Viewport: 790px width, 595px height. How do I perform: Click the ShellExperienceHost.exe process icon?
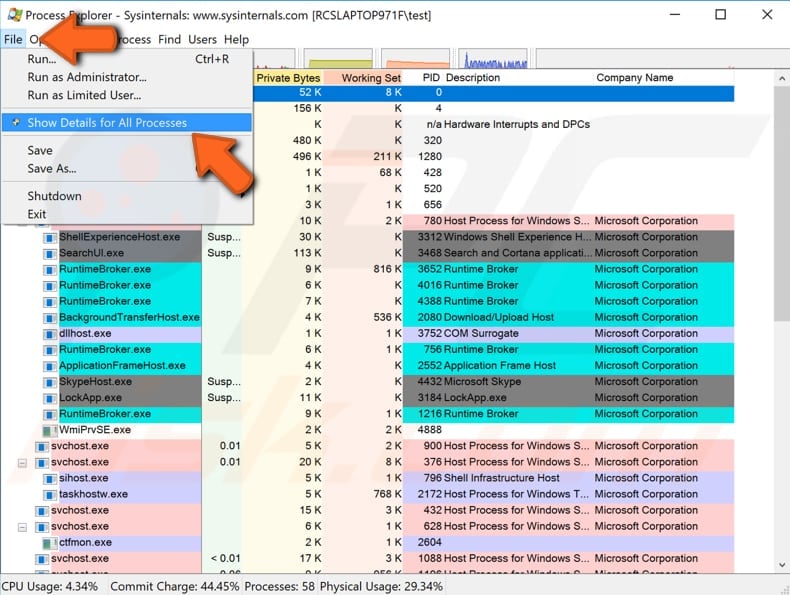(49, 238)
